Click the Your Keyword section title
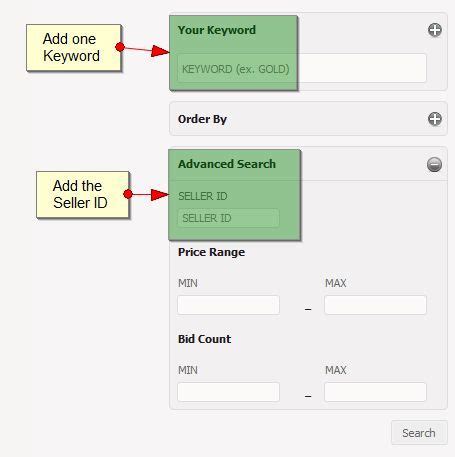This screenshot has width=455, height=457. coord(217,30)
